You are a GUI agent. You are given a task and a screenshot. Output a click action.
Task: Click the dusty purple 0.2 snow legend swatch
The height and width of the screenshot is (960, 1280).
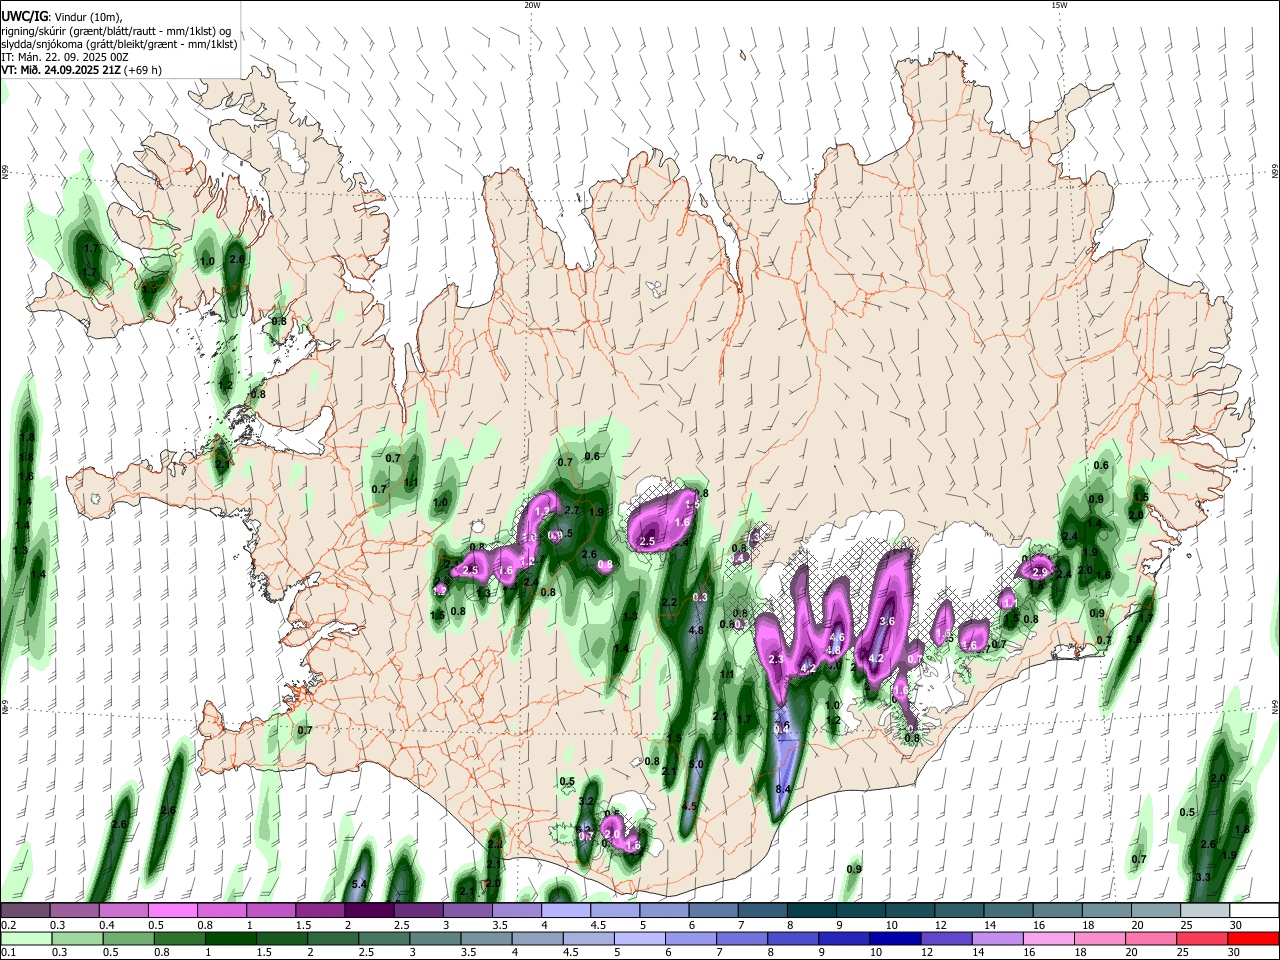pos(25,911)
